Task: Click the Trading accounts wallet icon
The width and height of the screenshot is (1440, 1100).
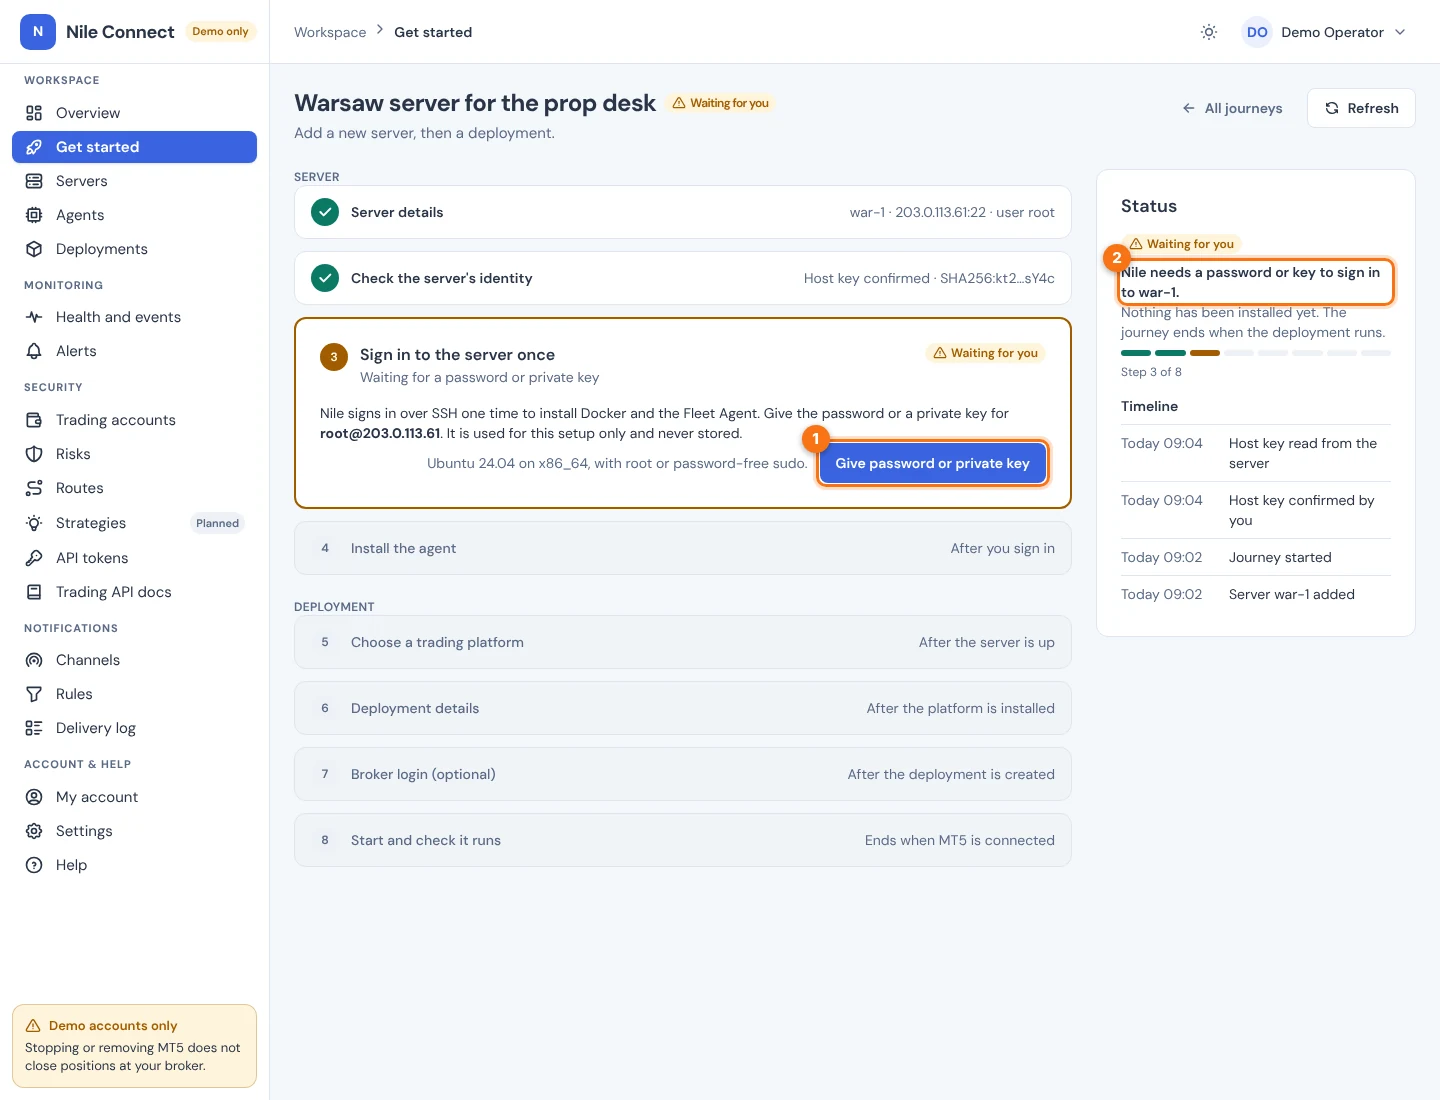Action: tap(34, 420)
